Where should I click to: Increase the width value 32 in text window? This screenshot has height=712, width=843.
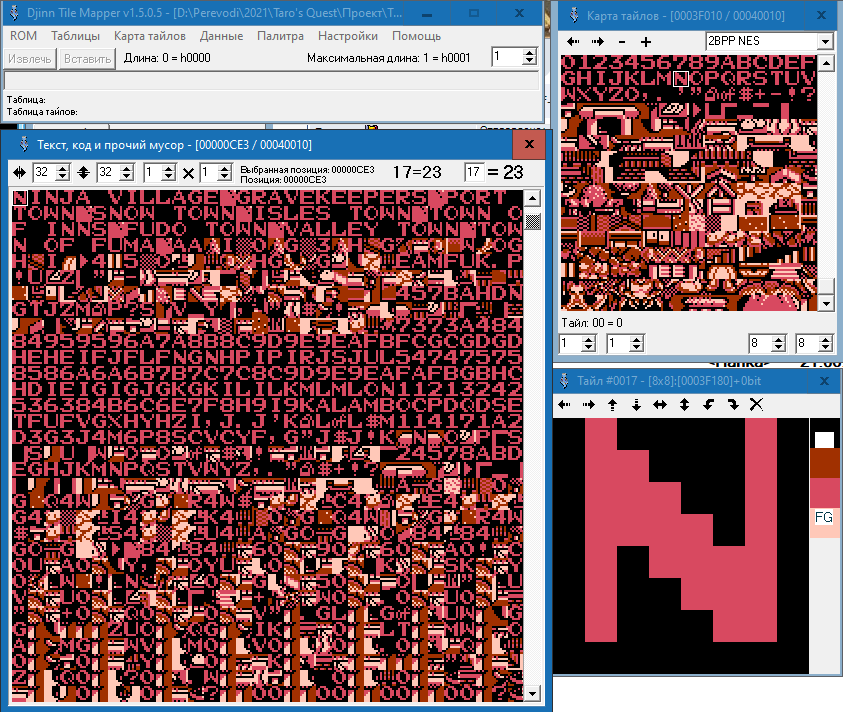click(63, 168)
